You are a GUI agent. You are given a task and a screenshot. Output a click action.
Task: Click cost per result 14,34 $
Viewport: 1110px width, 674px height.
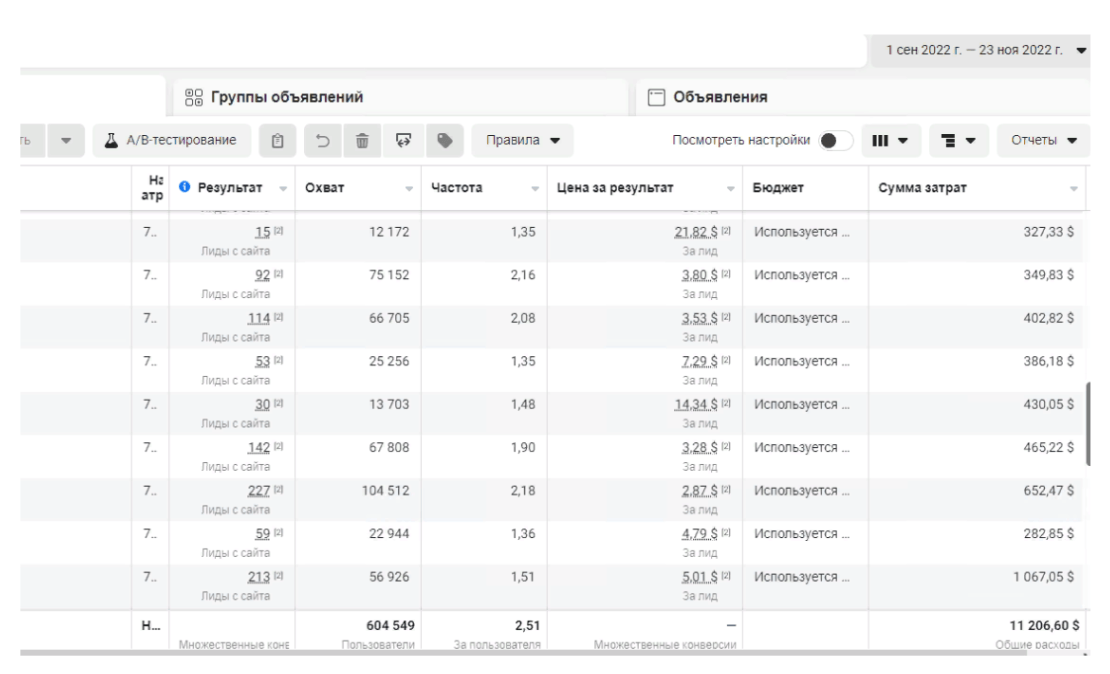(x=696, y=405)
